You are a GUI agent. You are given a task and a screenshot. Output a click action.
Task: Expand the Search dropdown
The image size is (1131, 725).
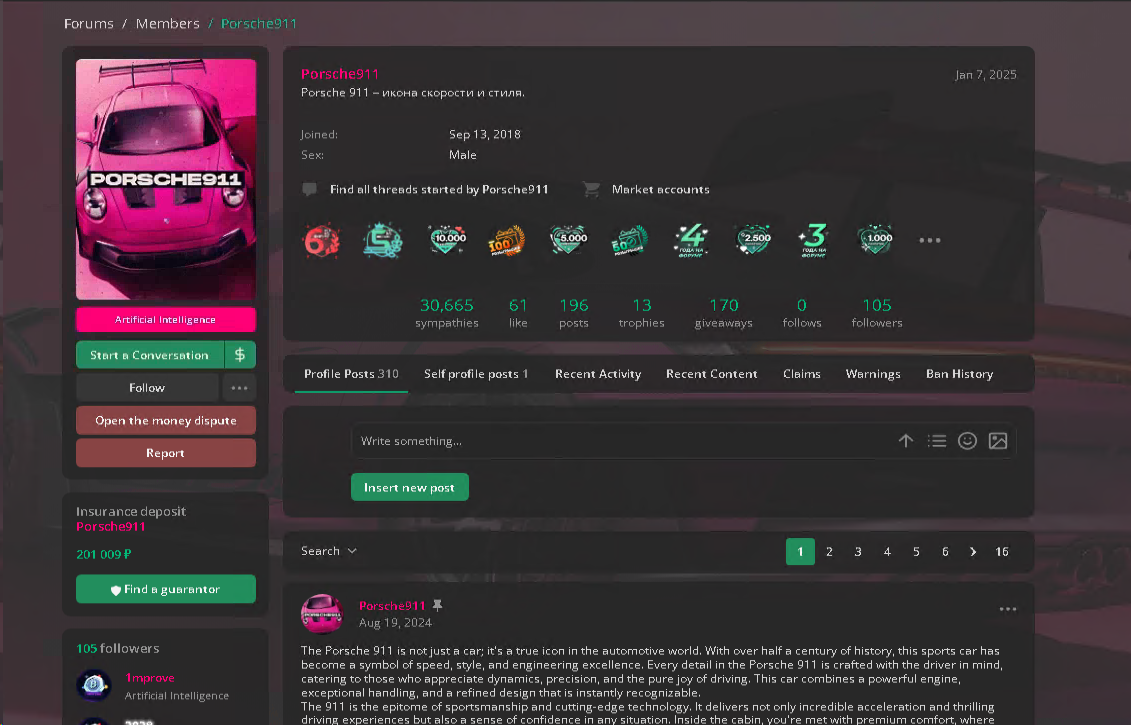pyautogui.click(x=329, y=551)
